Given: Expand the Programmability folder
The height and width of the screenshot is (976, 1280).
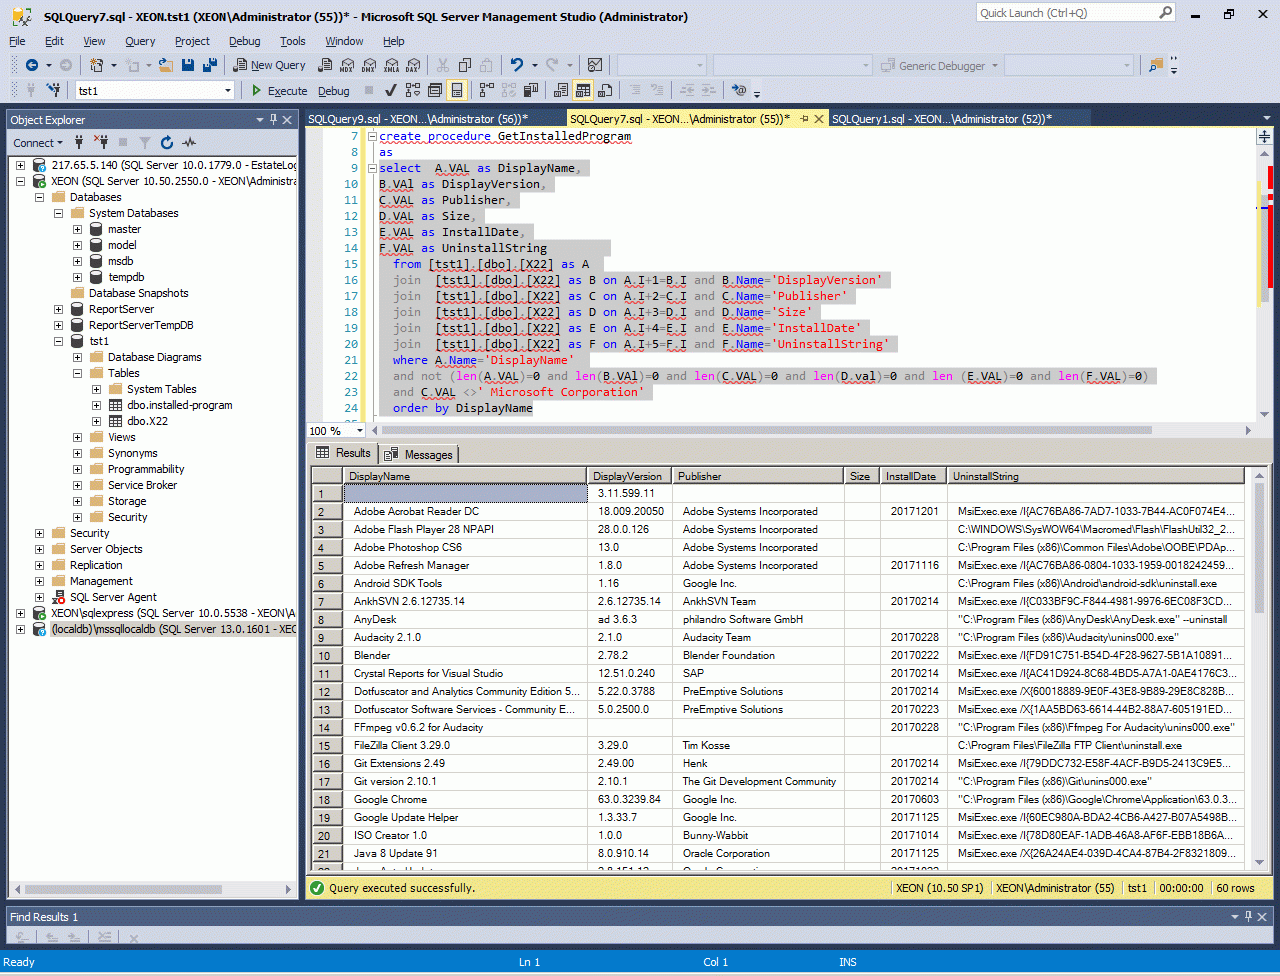Looking at the screenshot, I should 78,469.
